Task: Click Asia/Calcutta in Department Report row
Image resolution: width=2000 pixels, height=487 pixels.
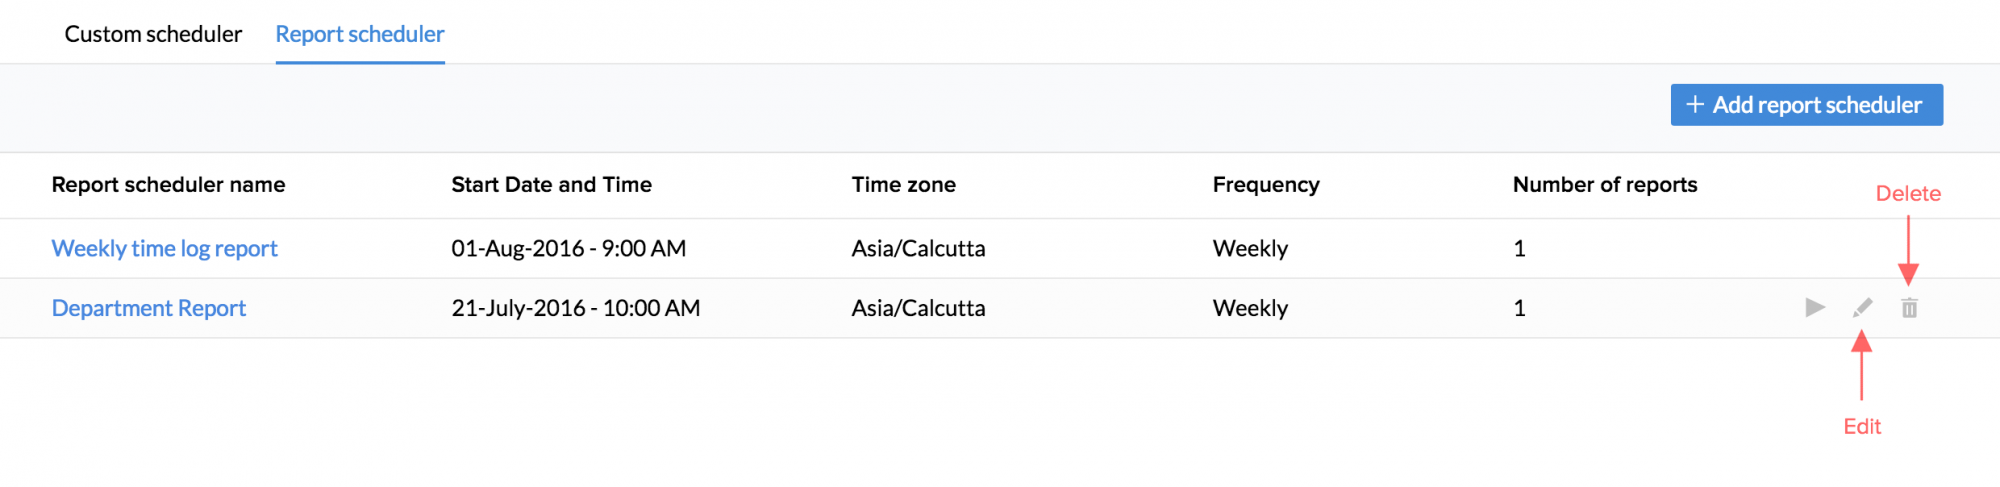Action: 918,308
